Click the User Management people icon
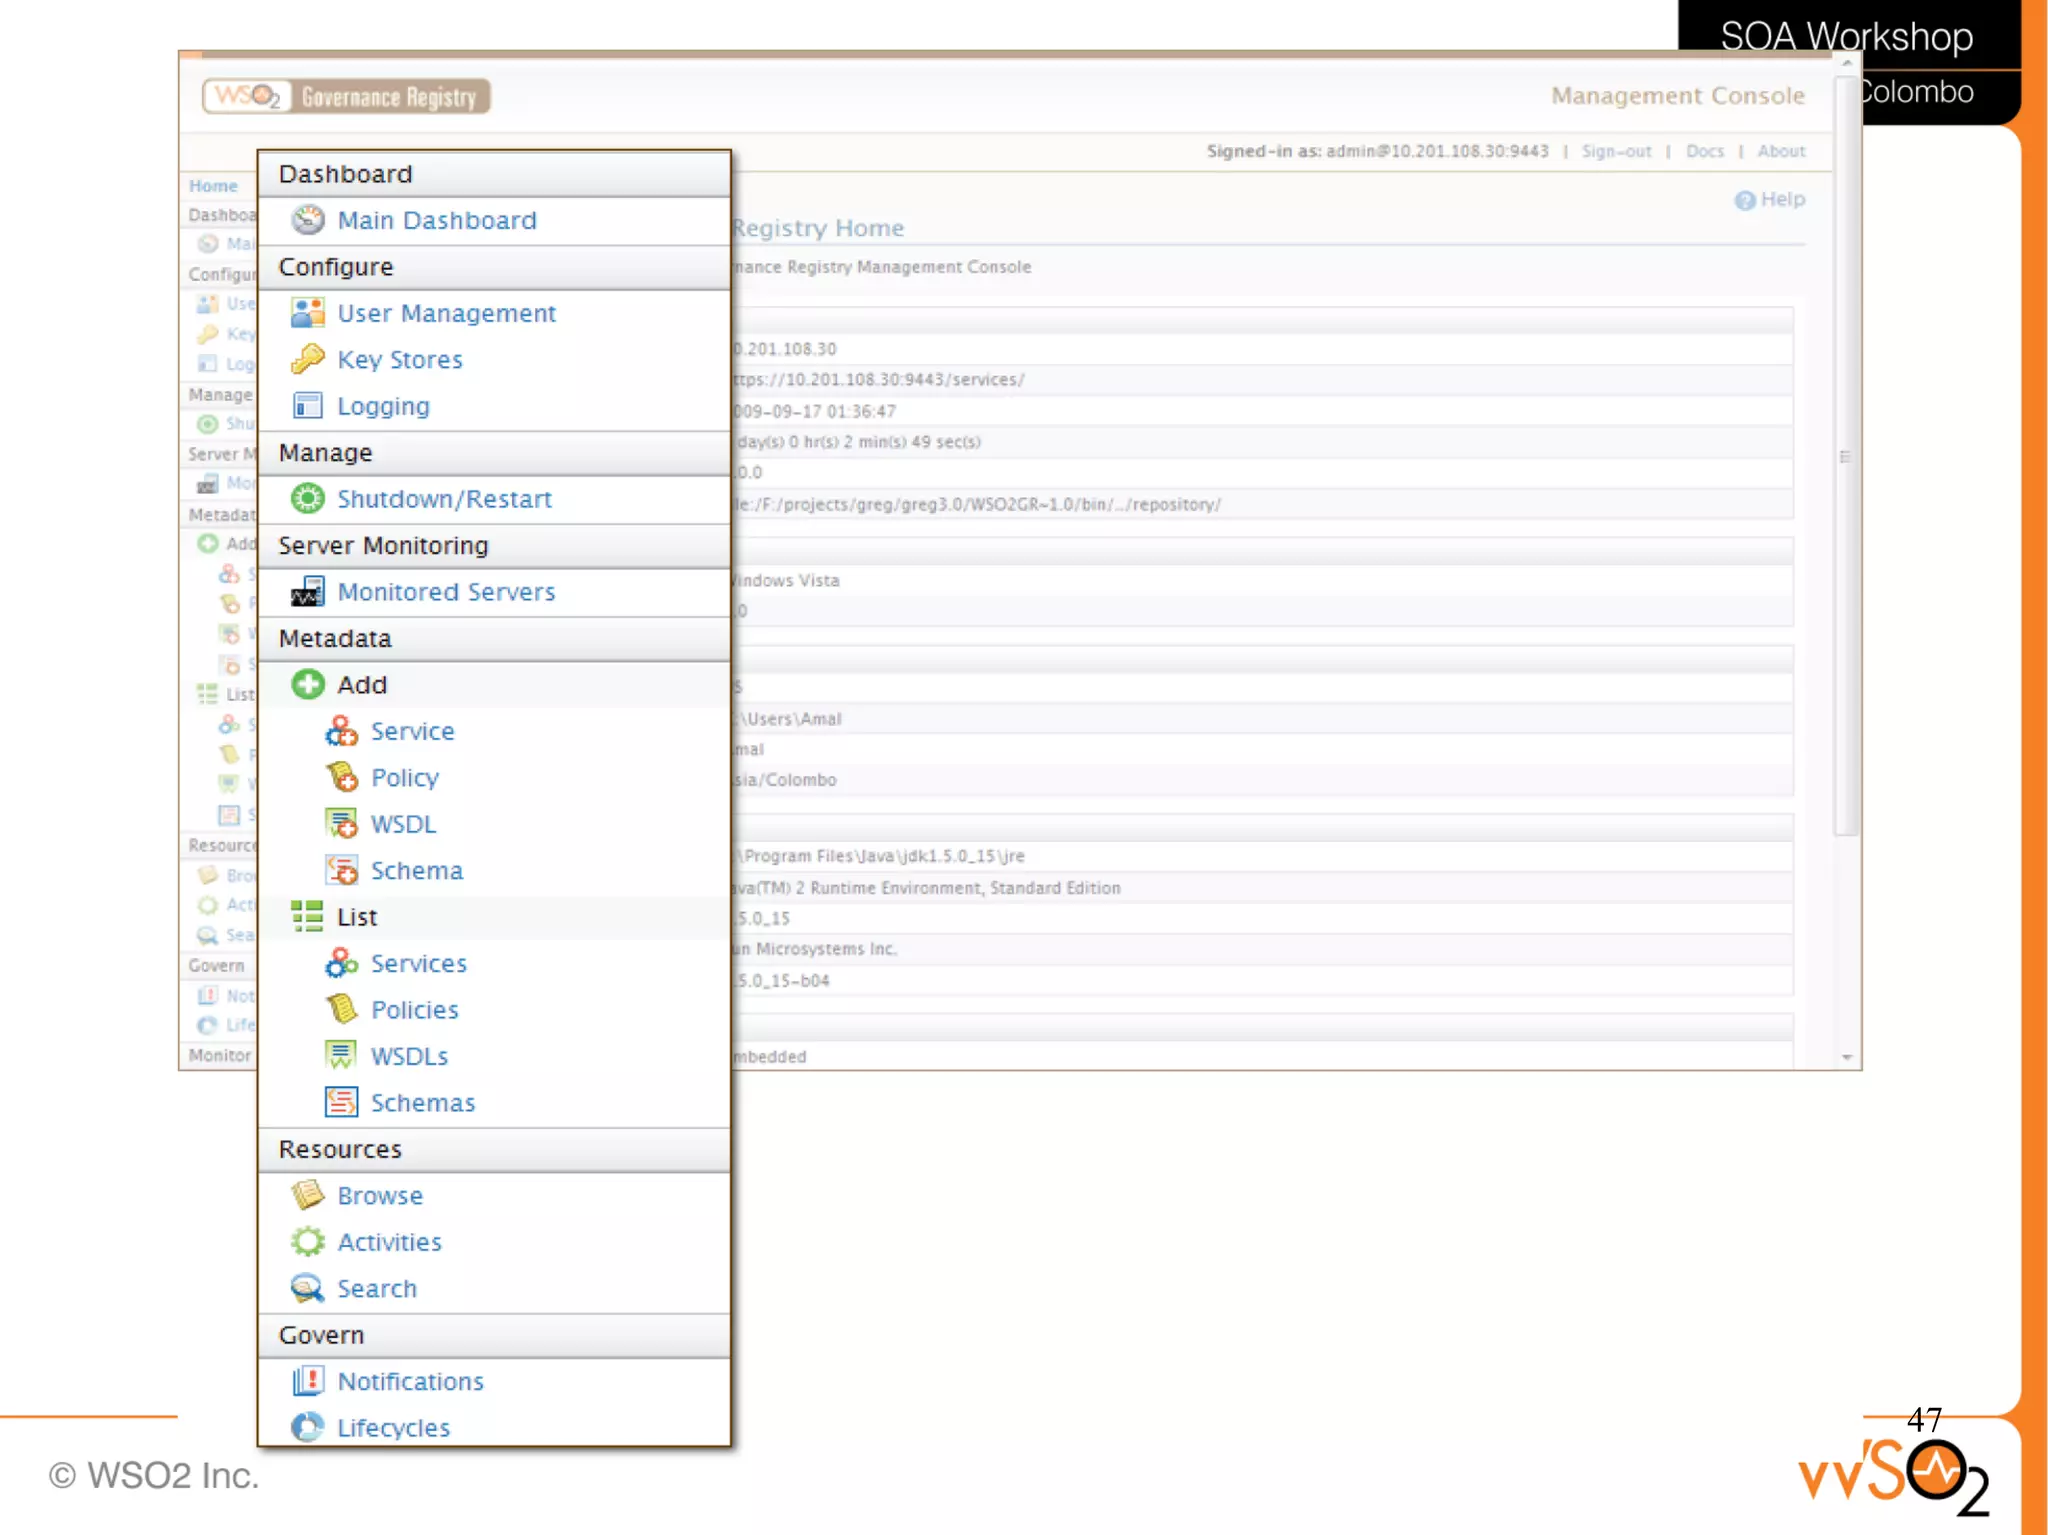 pyautogui.click(x=308, y=313)
